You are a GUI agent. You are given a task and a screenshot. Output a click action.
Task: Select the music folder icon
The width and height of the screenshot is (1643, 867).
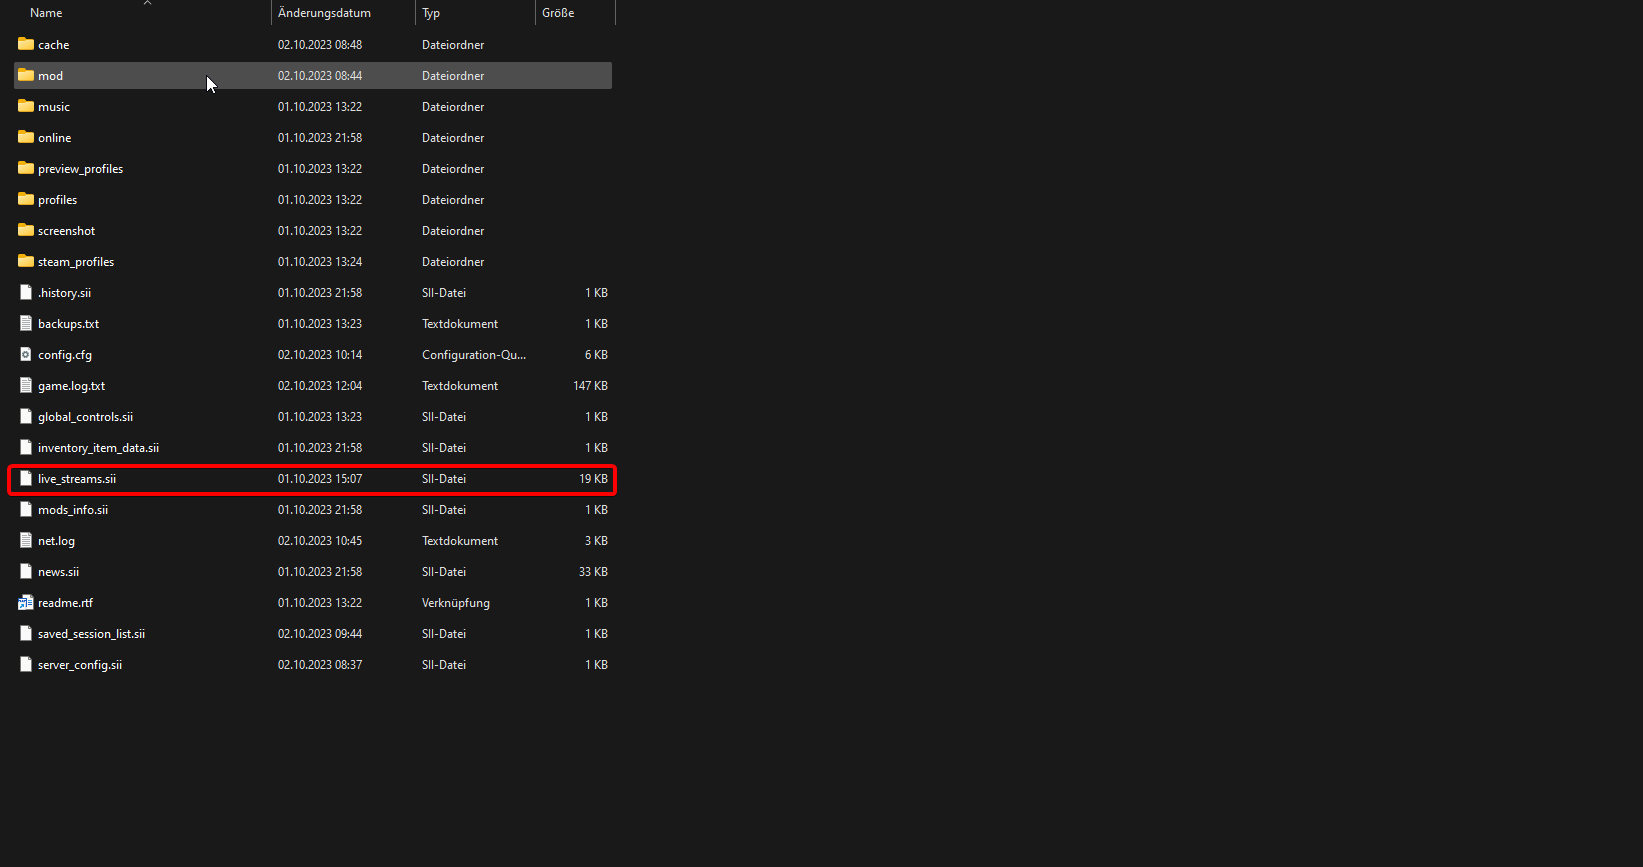click(x=26, y=106)
